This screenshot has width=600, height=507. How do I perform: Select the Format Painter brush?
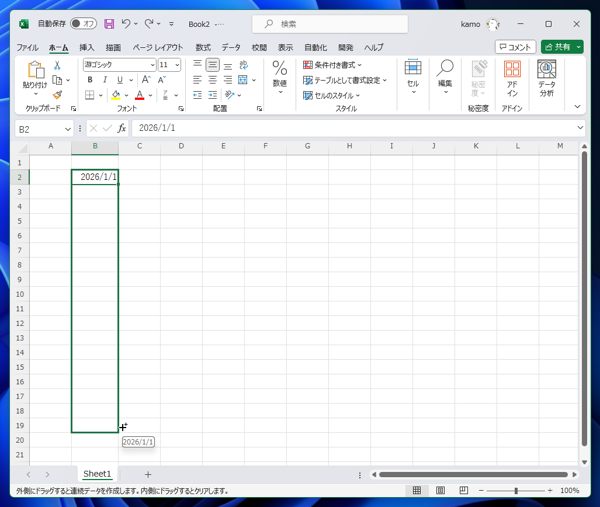(x=57, y=95)
